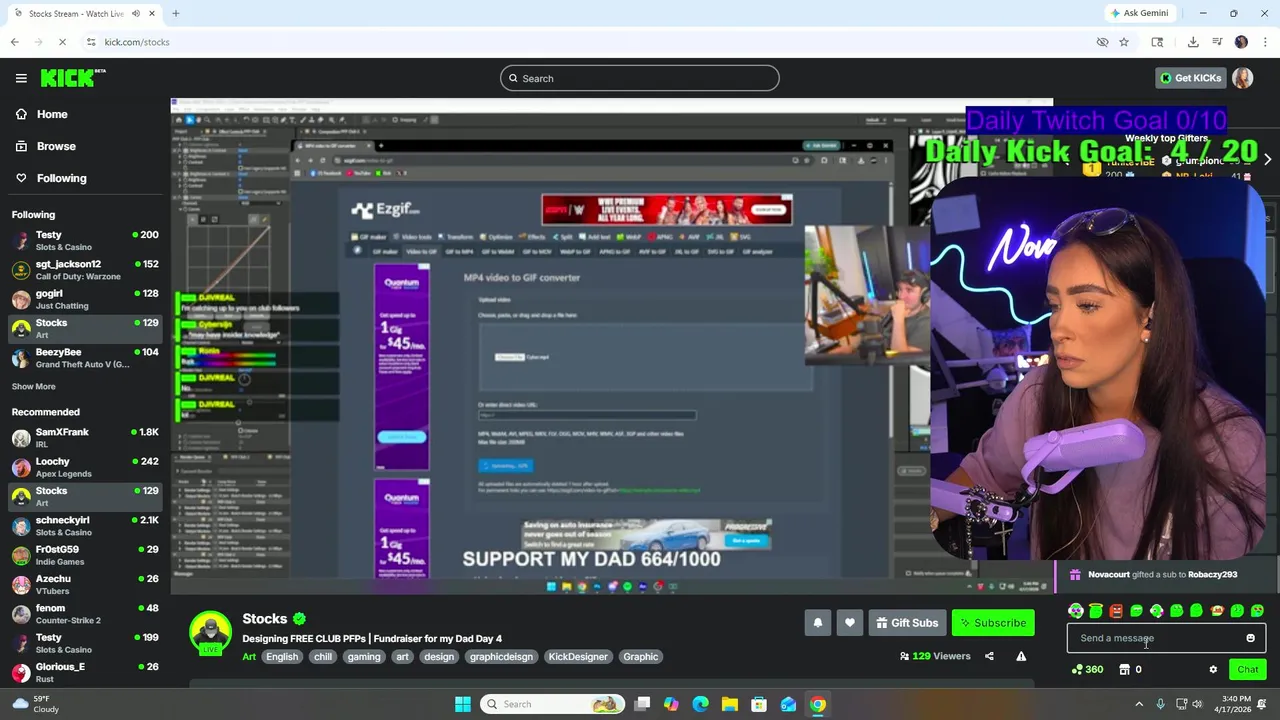This screenshot has height=720, width=1280.
Task: Click the green Subscribe button
Action: click(992, 623)
